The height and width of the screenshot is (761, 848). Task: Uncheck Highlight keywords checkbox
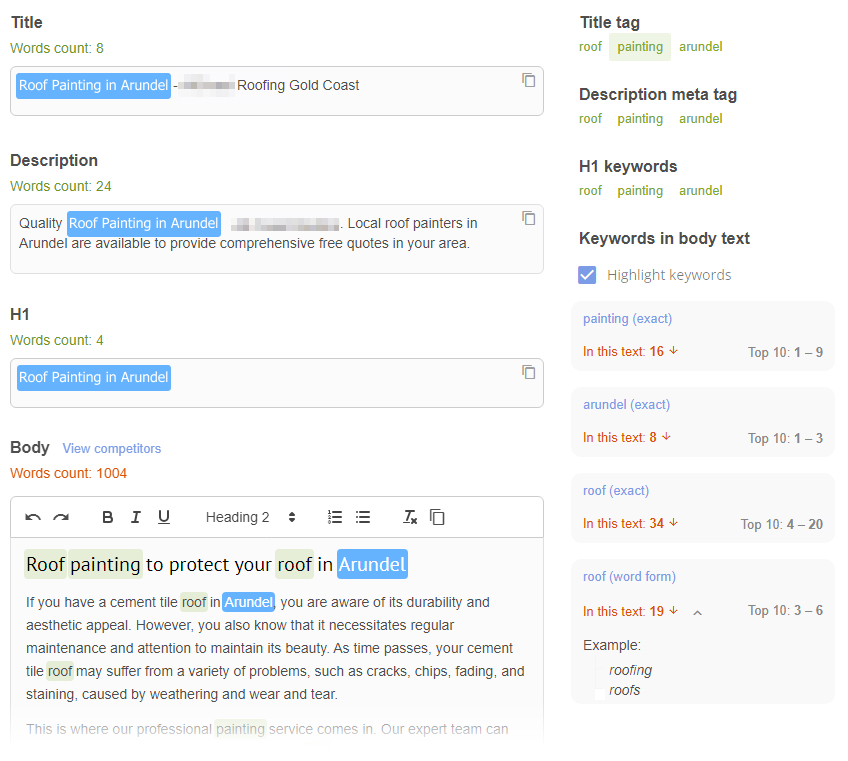click(x=587, y=275)
